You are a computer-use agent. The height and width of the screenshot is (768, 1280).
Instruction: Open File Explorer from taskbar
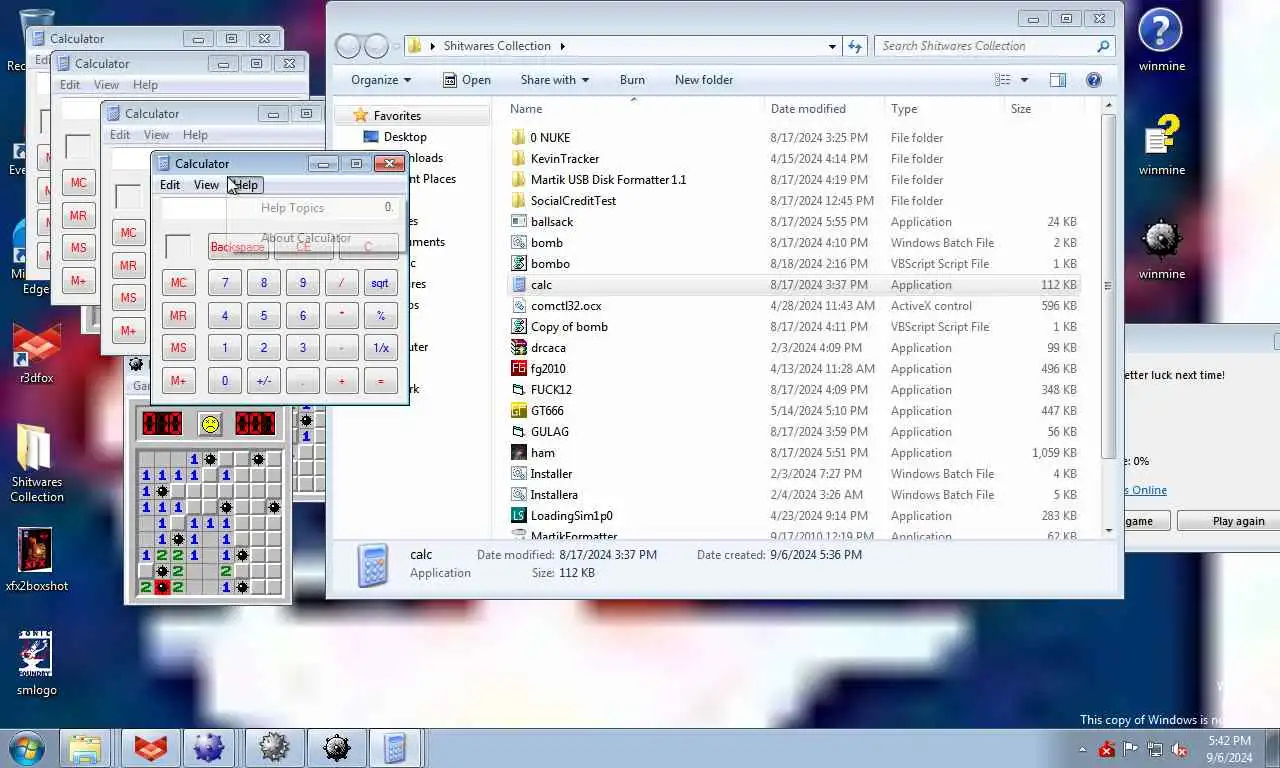point(85,748)
